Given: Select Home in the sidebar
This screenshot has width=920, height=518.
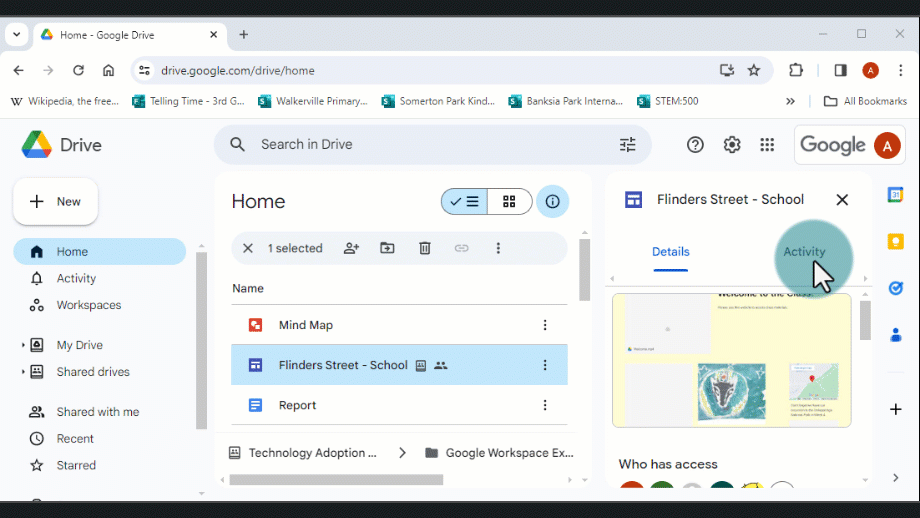Looking at the screenshot, I should pyautogui.click(x=100, y=252).
